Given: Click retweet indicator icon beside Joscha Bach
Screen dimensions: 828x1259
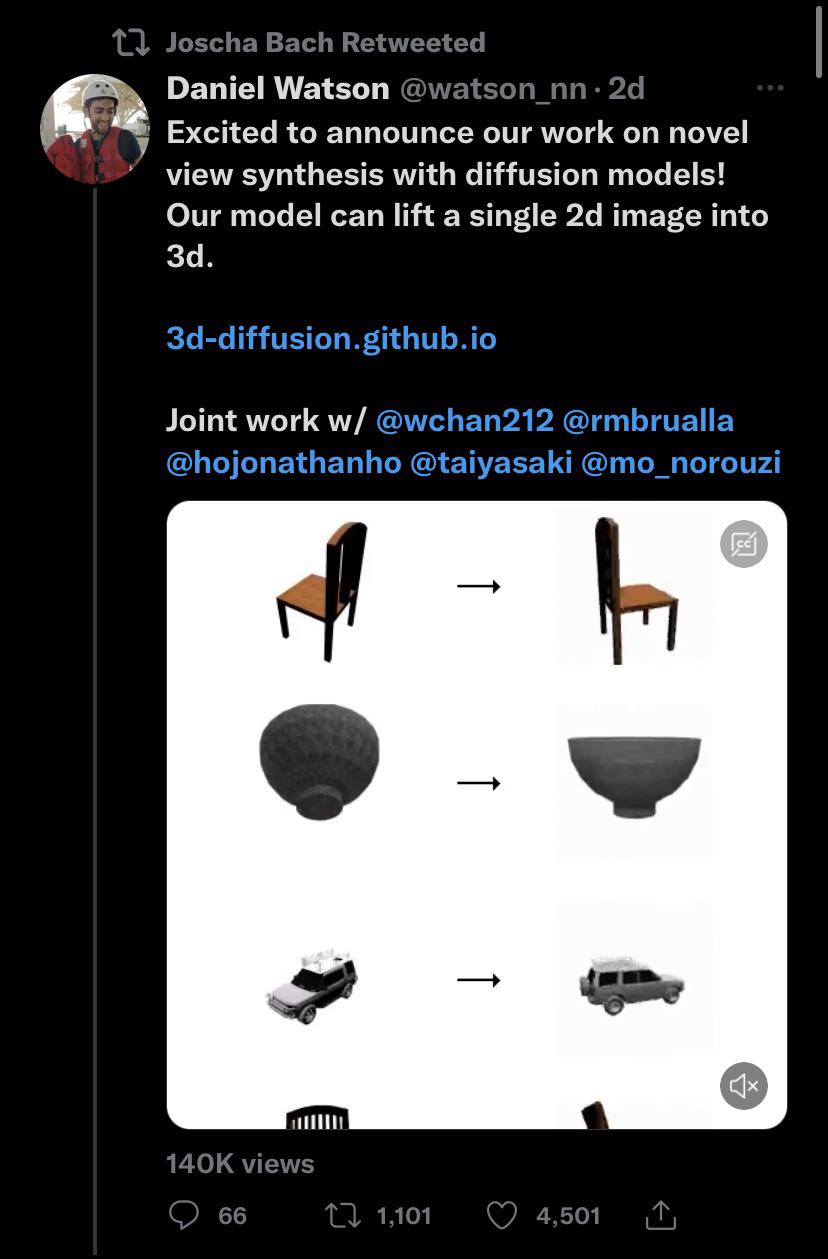Looking at the screenshot, I should [130, 42].
